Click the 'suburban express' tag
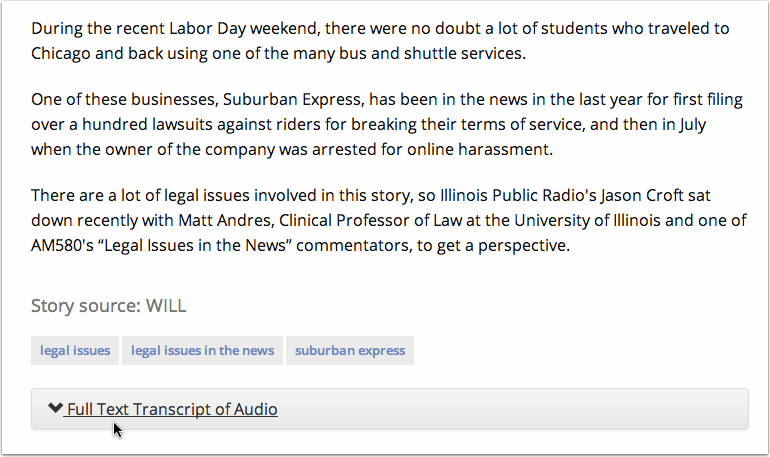Viewport: 770px width, 457px height. tap(350, 350)
